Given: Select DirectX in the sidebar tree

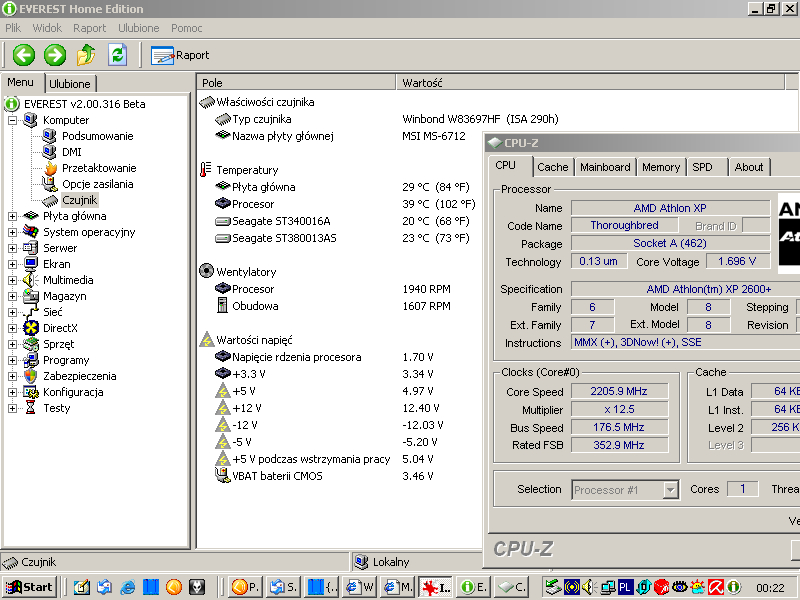Looking at the screenshot, I should (60, 328).
